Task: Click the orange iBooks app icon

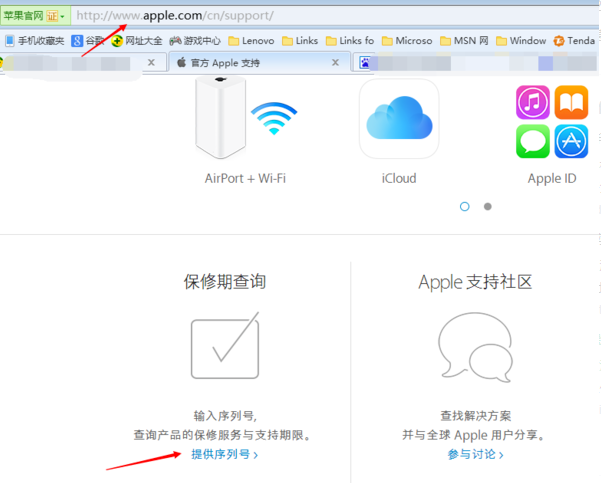Action: (571, 103)
